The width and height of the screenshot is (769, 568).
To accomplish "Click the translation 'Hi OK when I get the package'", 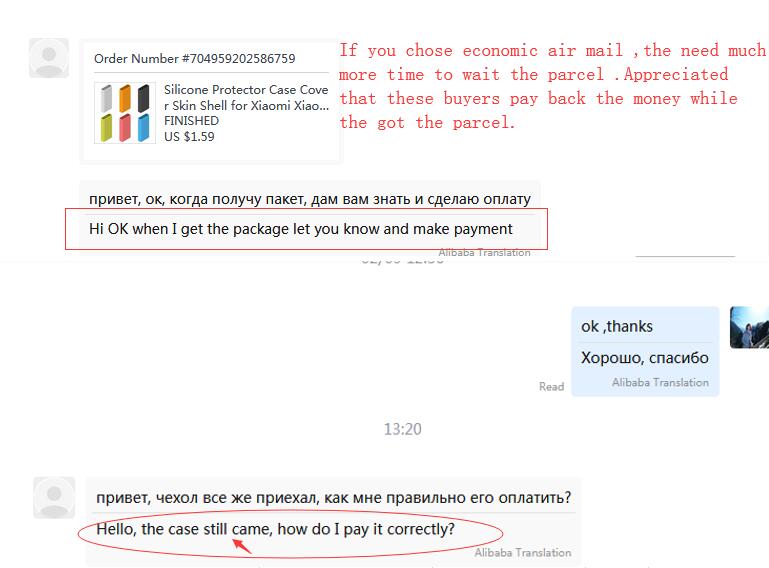I will (301, 229).
